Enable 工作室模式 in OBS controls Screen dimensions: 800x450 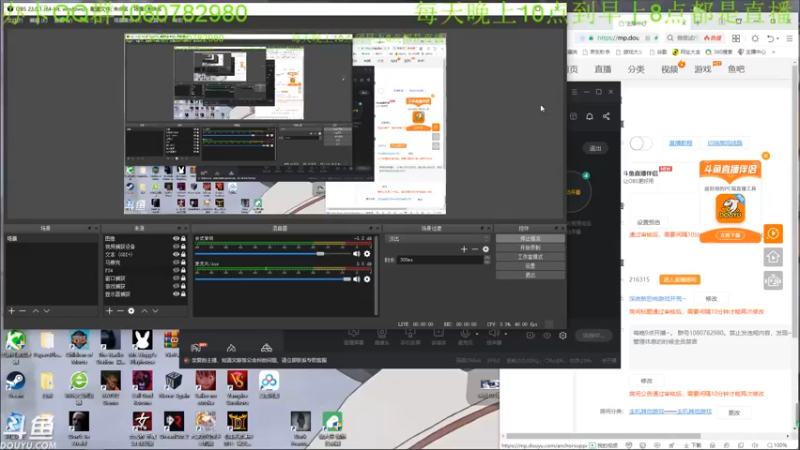[x=530, y=257]
